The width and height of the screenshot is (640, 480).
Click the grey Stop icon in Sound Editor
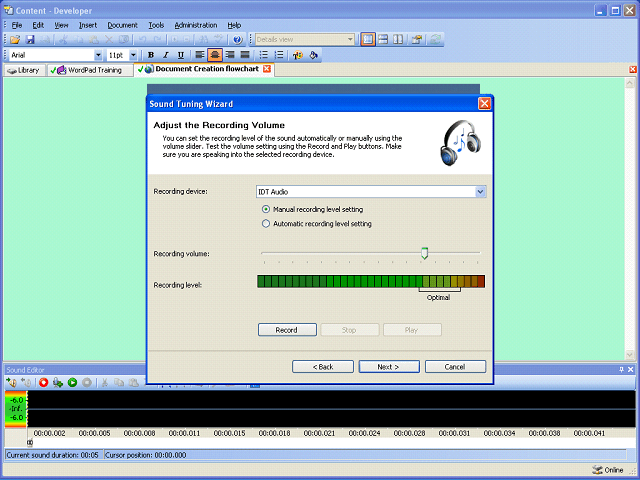point(87,382)
